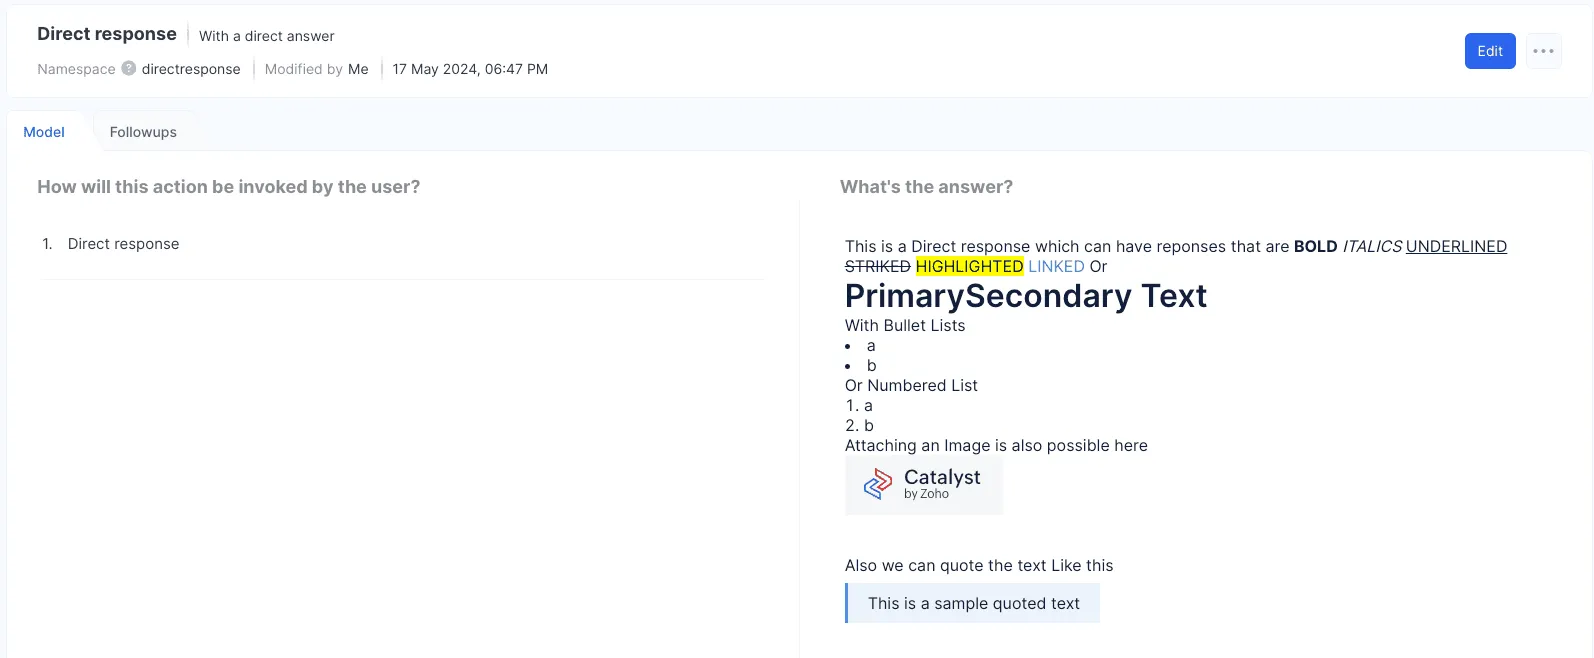Open the blue LINKED hyperlink
1594x658 pixels.
point(1056,266)
